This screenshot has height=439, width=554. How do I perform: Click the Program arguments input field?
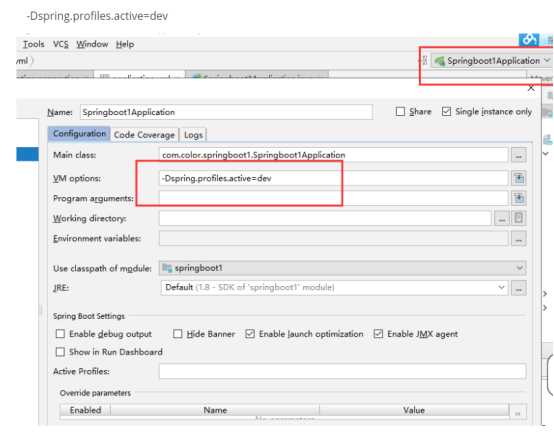[x=333, y=198]
